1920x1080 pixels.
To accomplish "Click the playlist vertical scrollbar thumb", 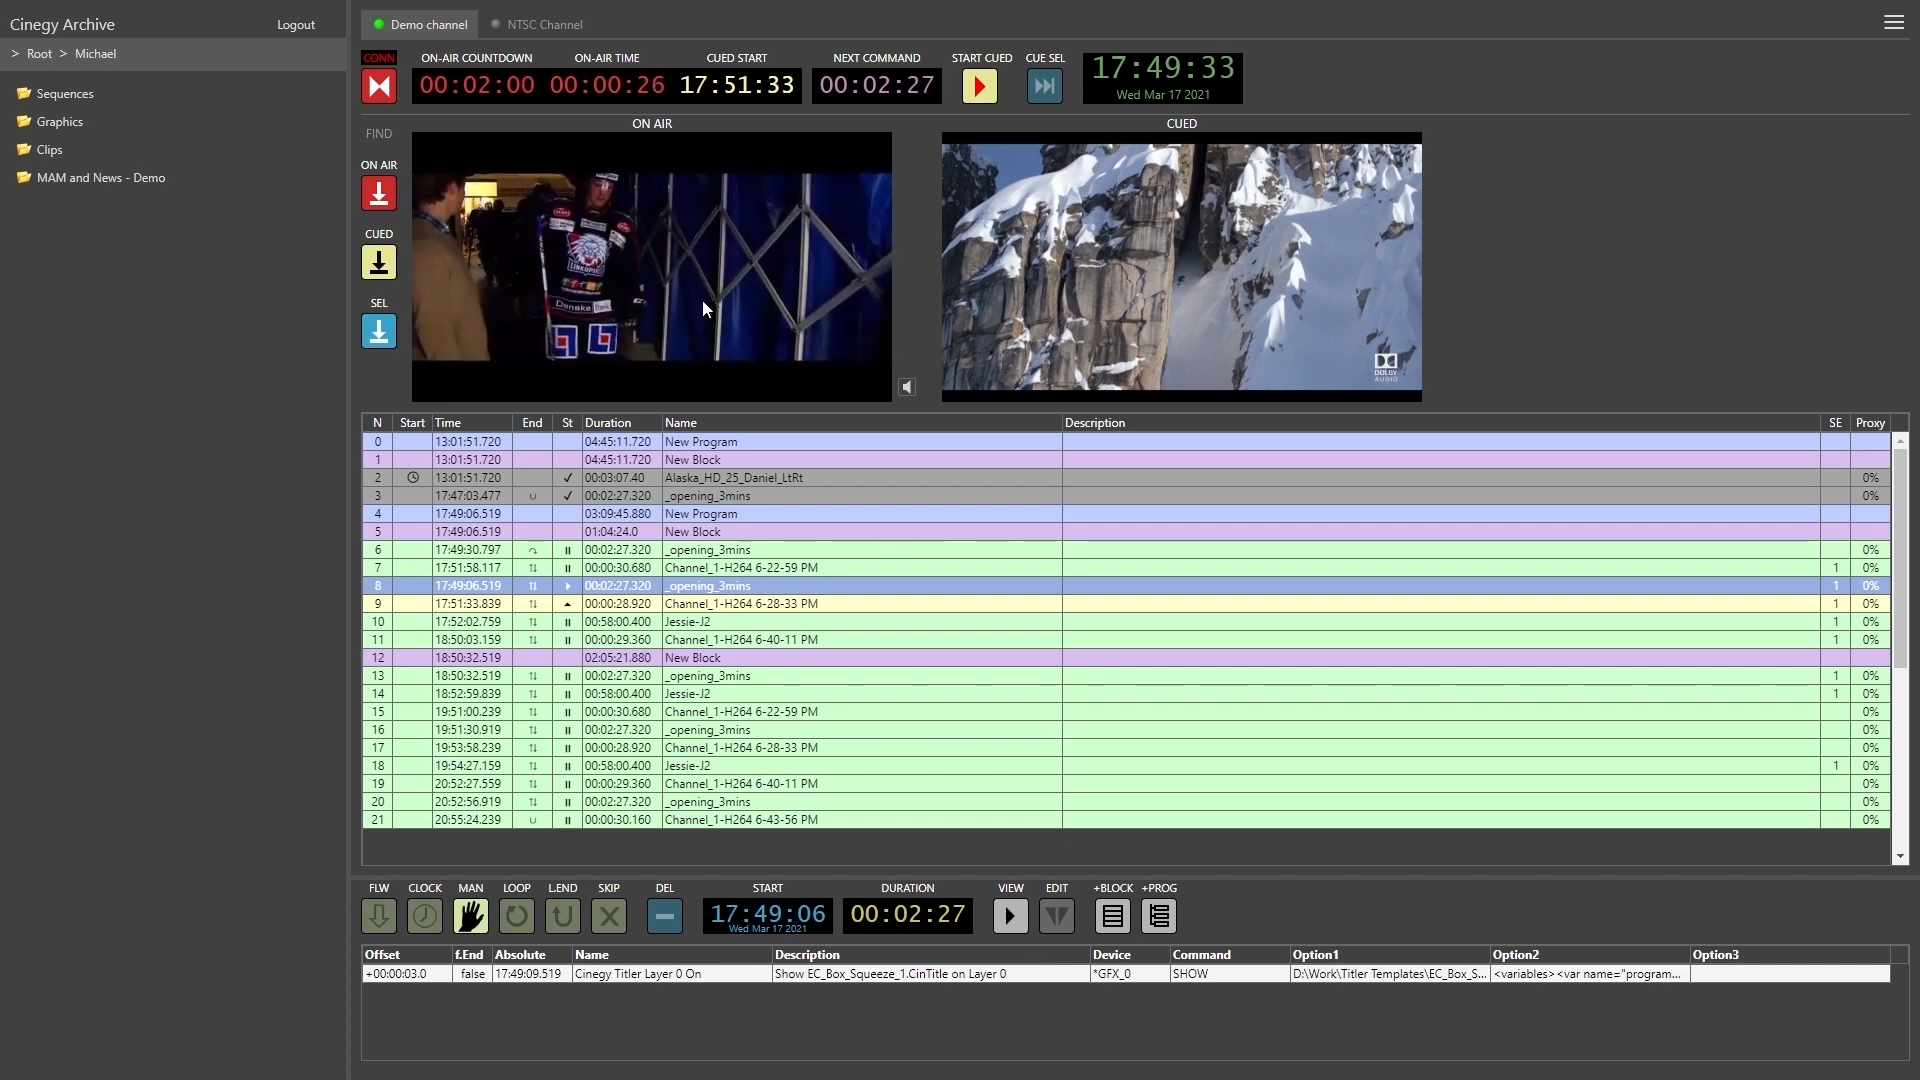I will (1900, 558).
